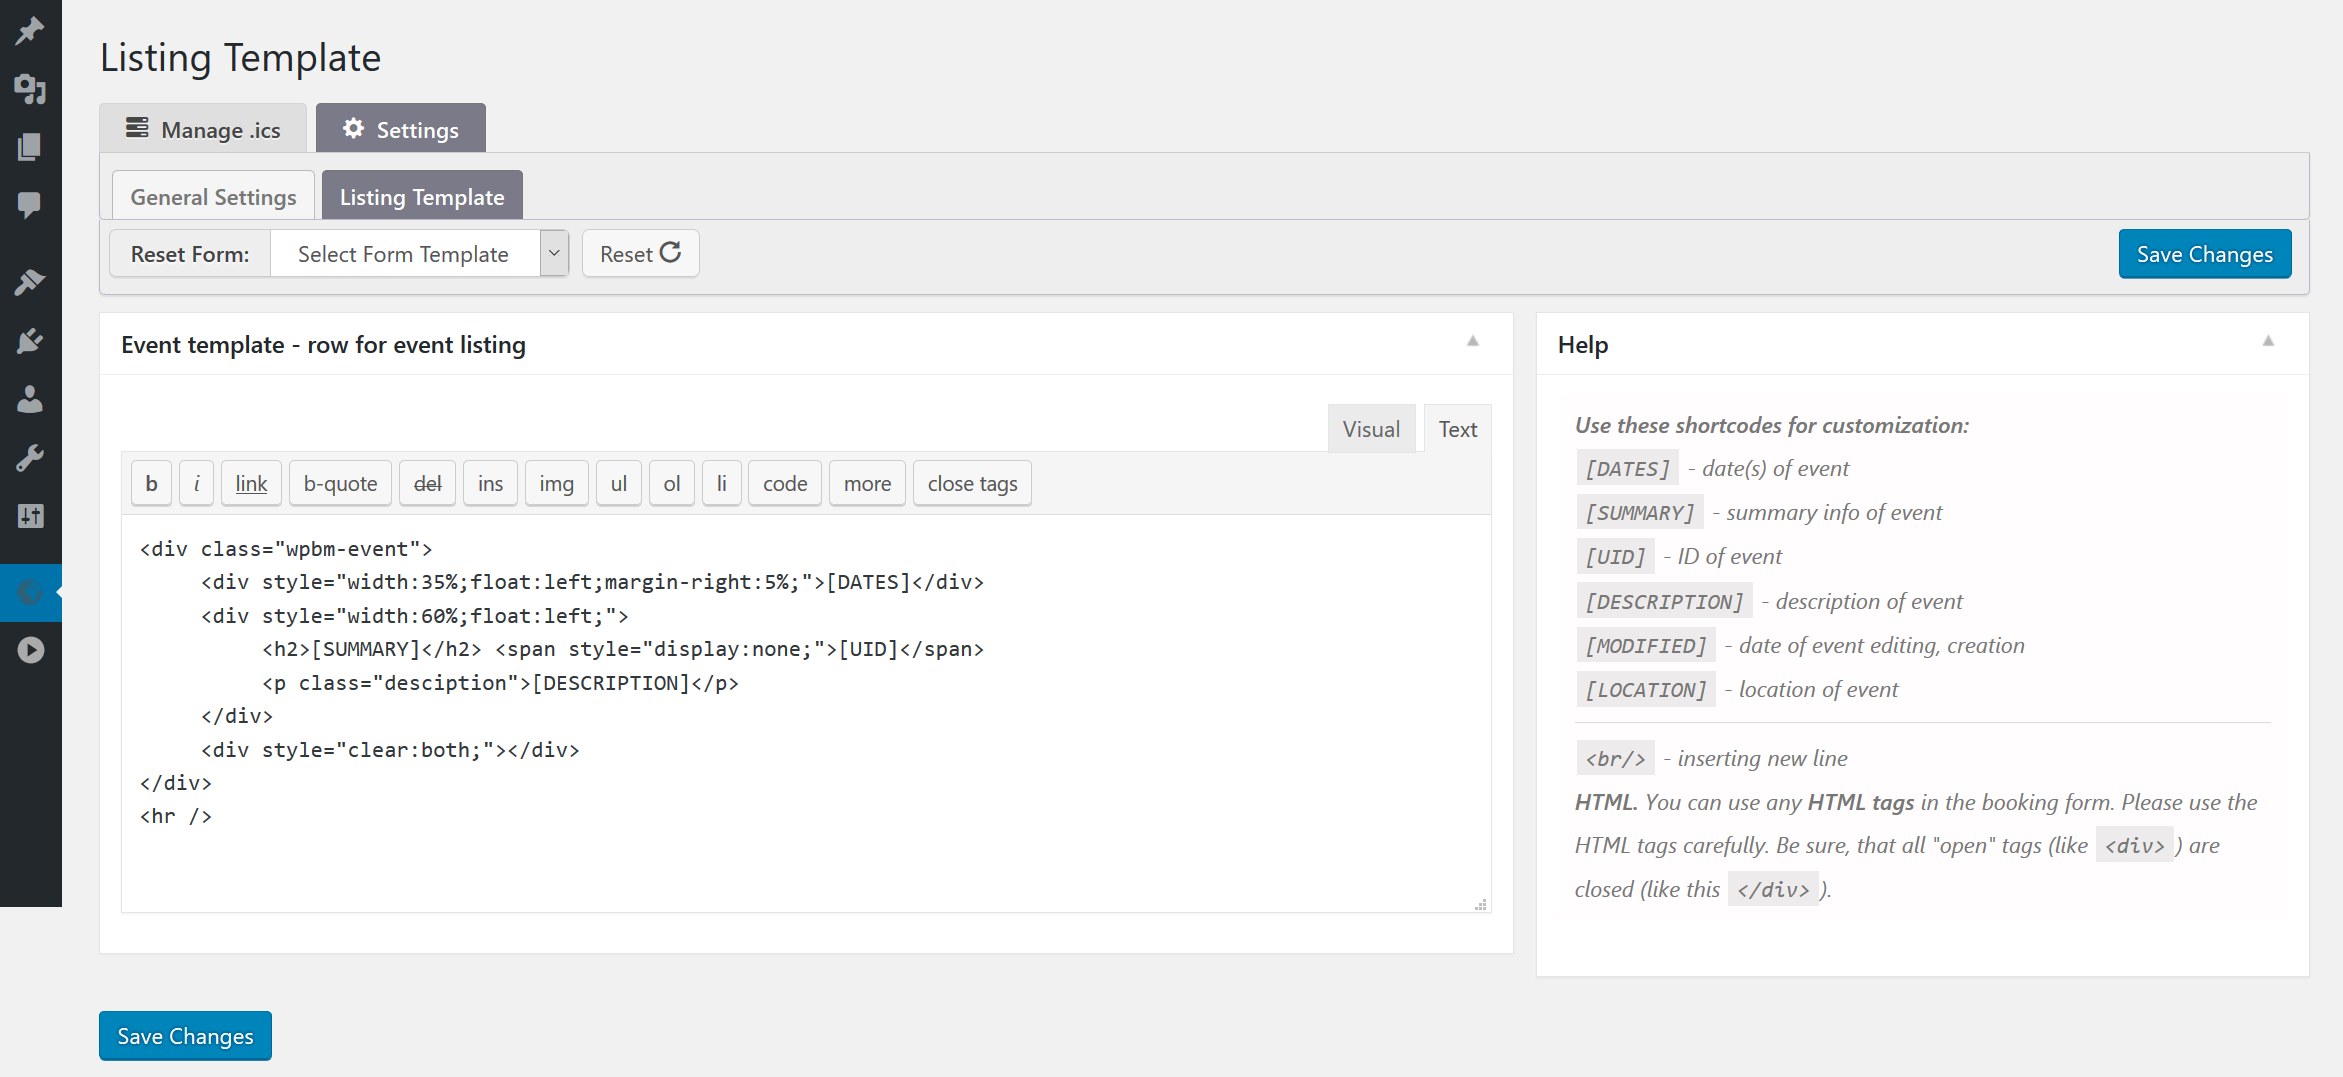The image size is (2343, 1077).
Task: Click the close tags button
Action: 972,483
